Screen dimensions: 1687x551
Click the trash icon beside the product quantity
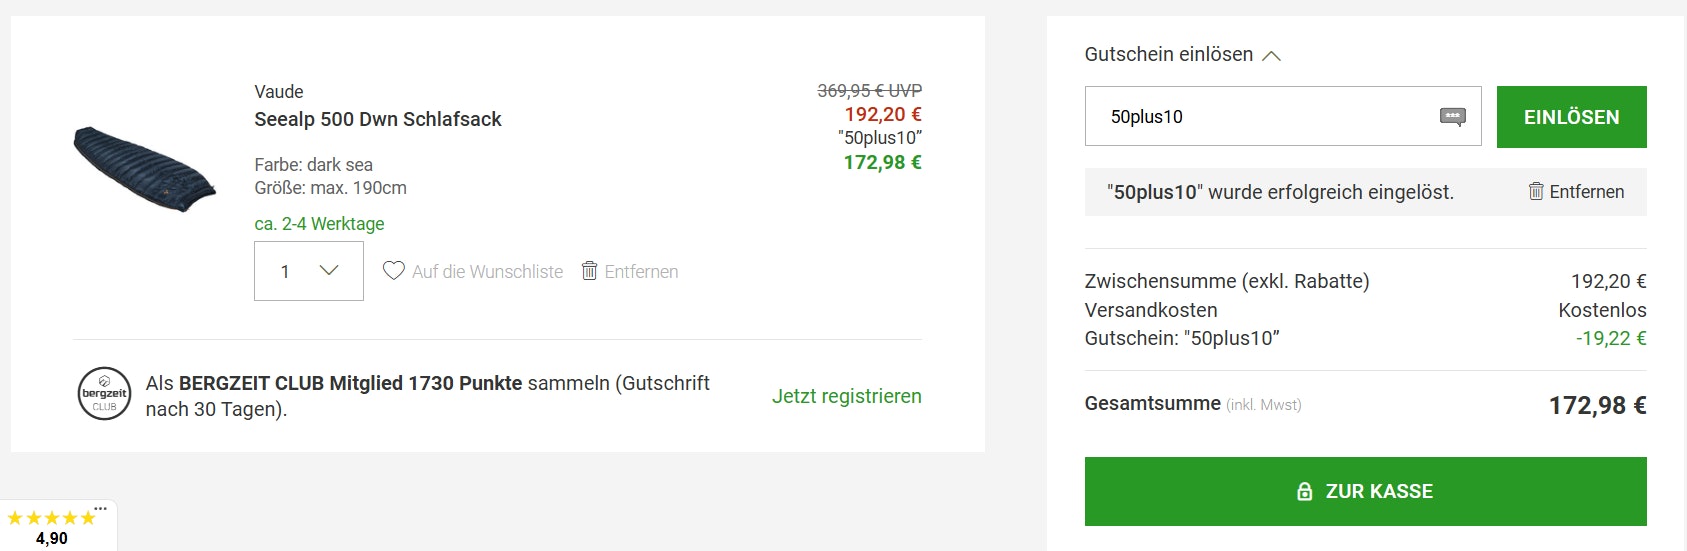(x=590, y=271)
